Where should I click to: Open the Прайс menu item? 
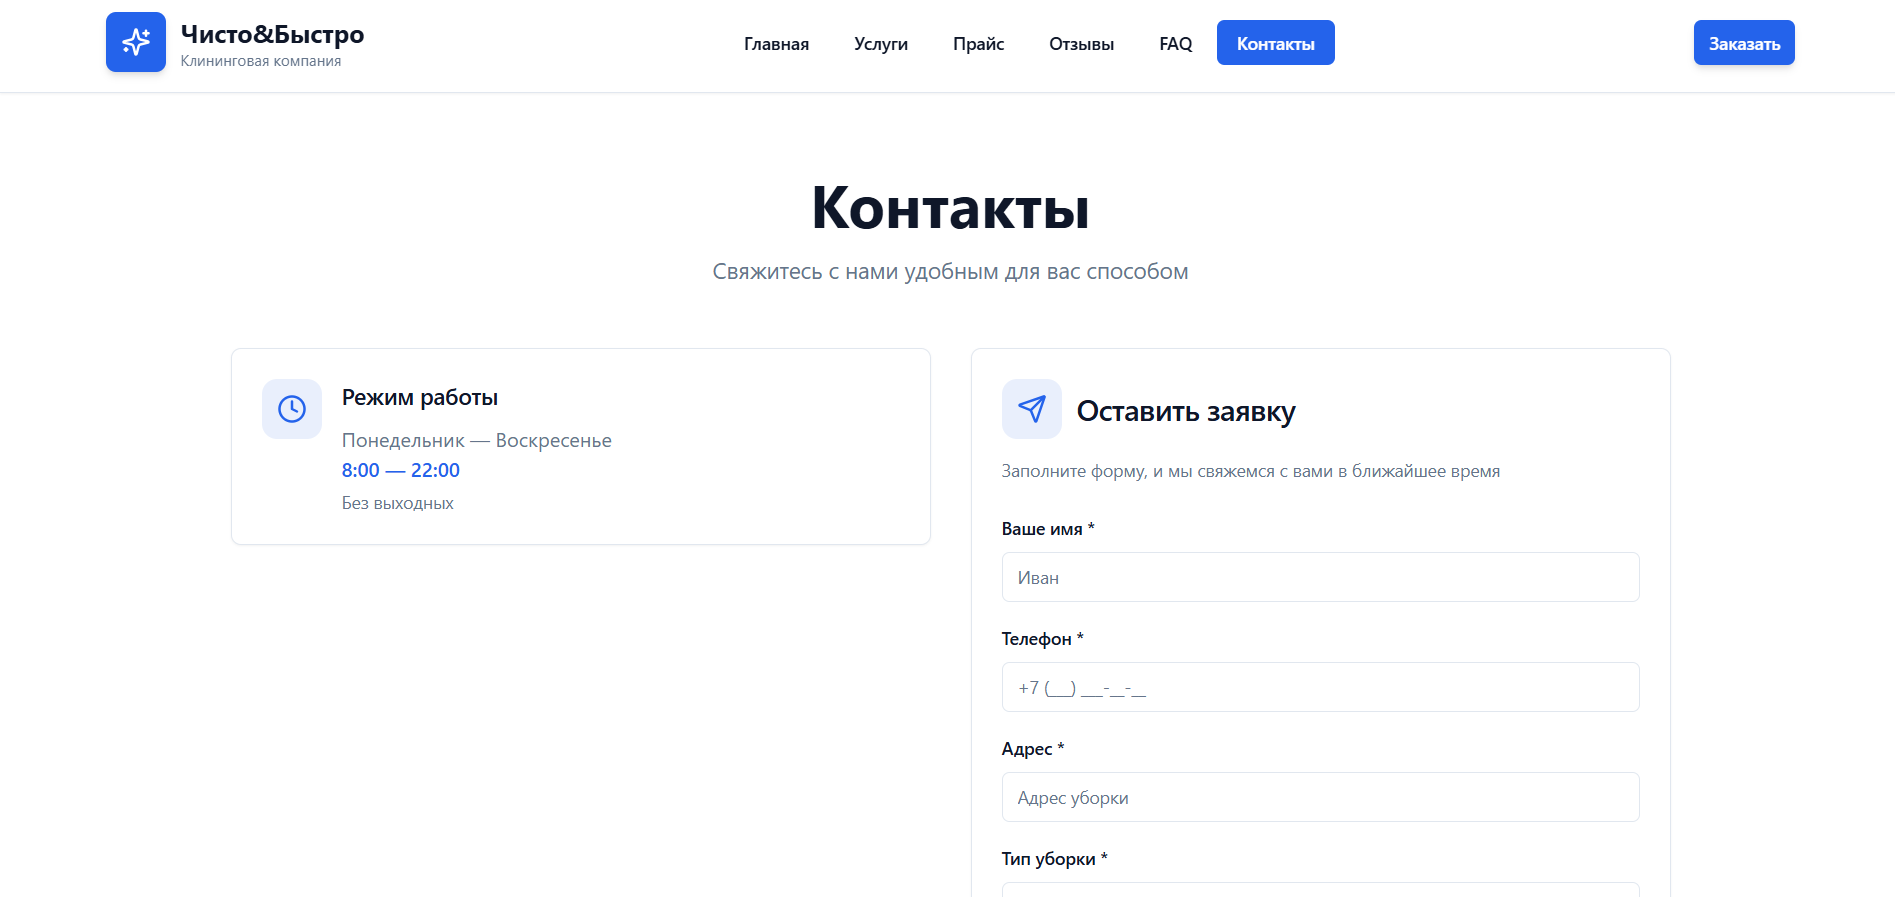pos(978,44)
